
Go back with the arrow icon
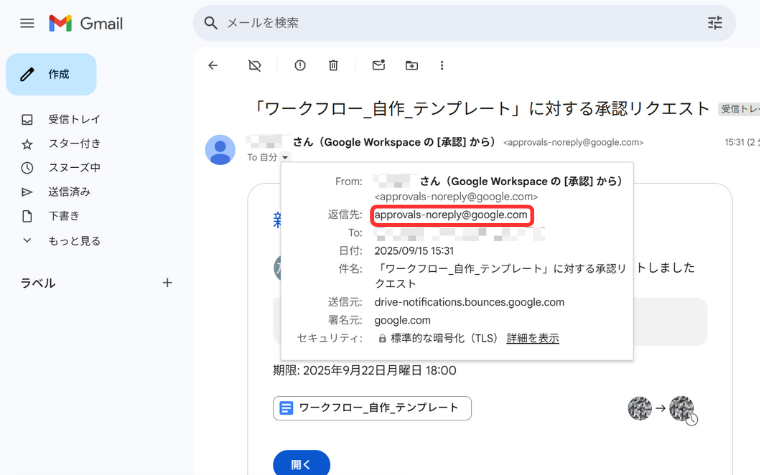tap(213, 65)
